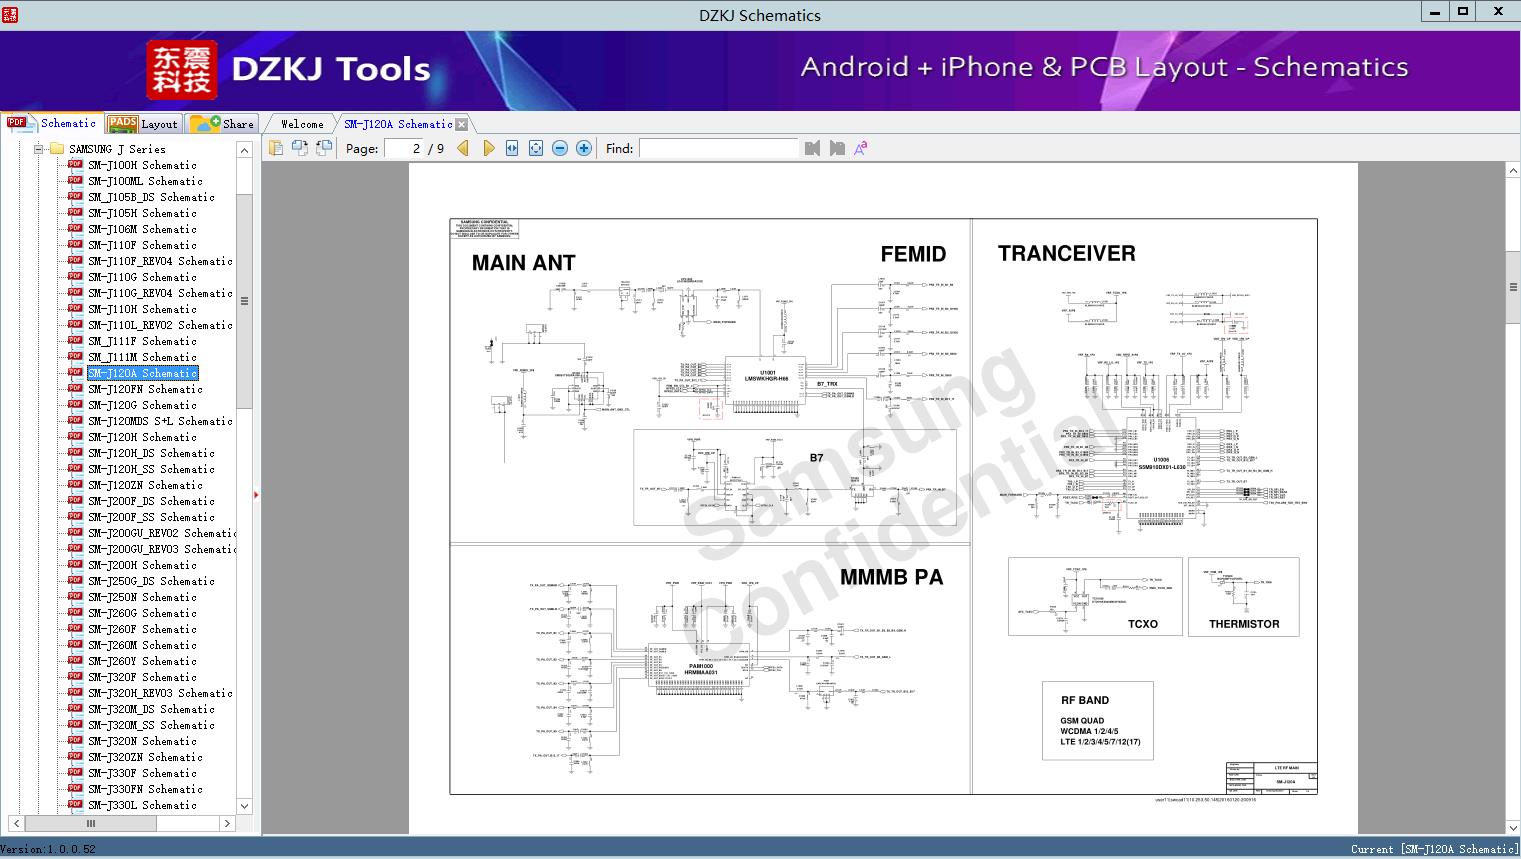
Task: Open SM-J330L Schematic from the tree
Action: 142,805
